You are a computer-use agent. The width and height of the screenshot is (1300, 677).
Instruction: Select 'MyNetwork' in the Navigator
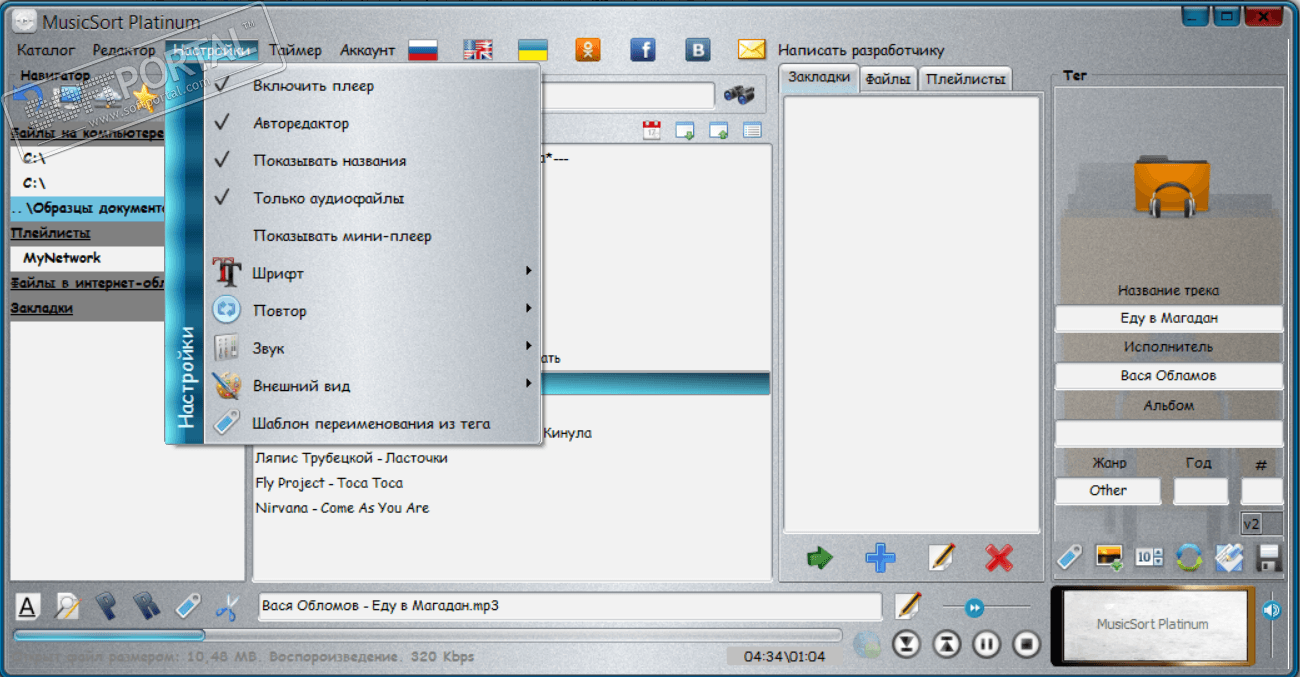click(62, 258)
